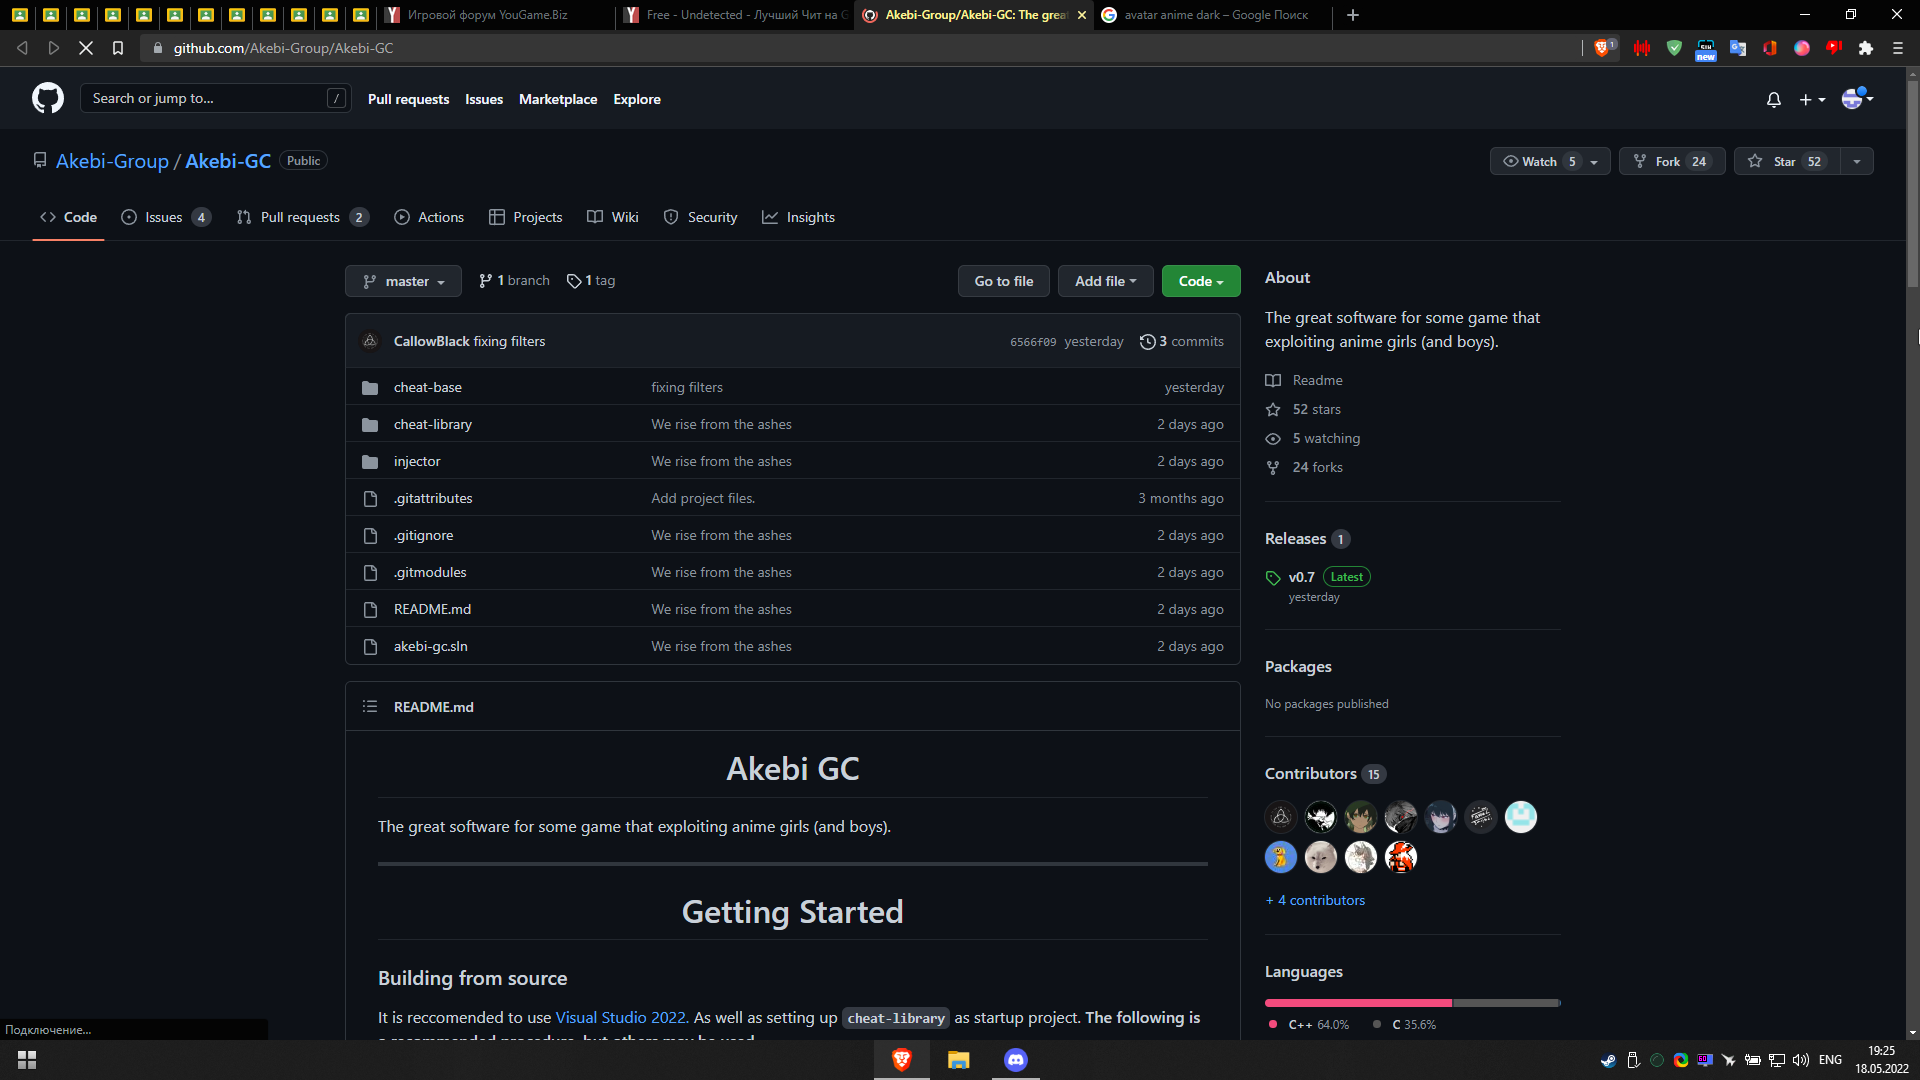
Task: Open the browser hamburger menu
Action: click(x=1898, y=48)
